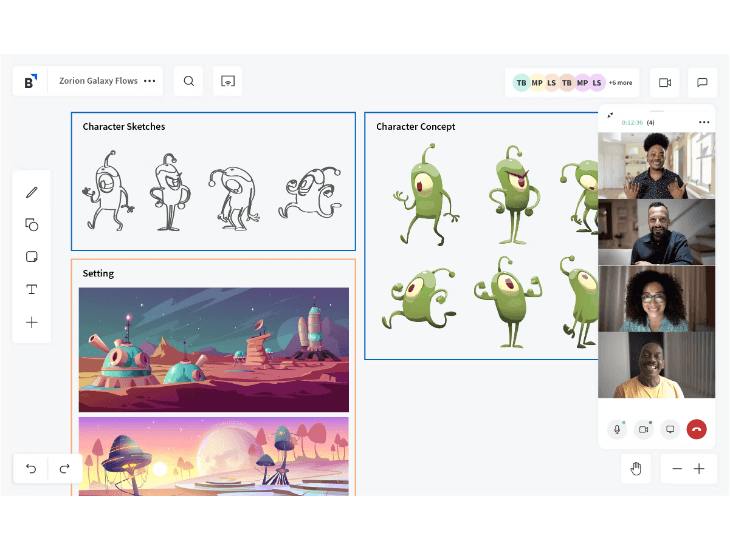Toggle camera off in call panel
The image size is (730, 550).
point(644,429)
